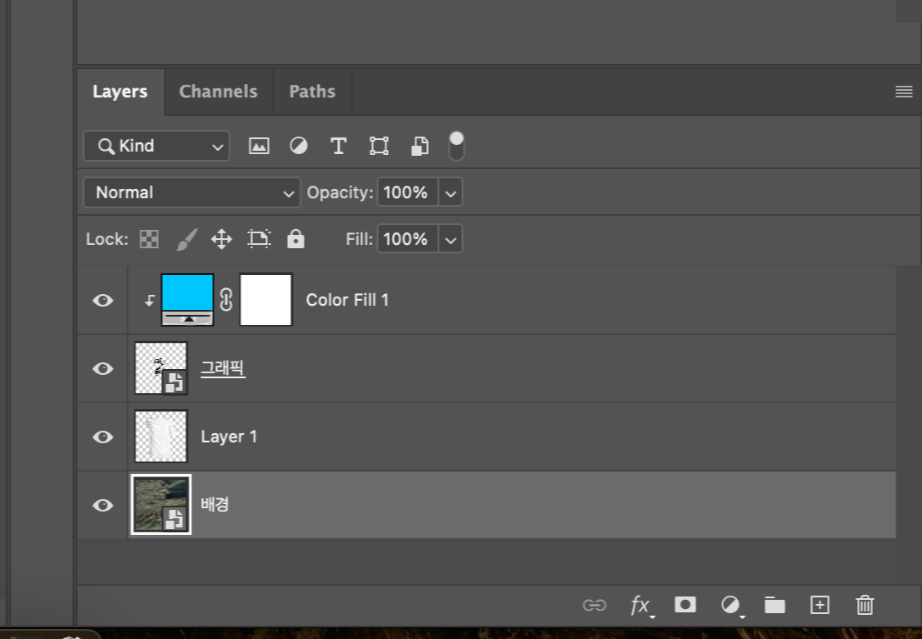Open the Fill slider dropdown arrow
Image resolution: width=922 pixels, height=639 pixels.
(450, 239)
